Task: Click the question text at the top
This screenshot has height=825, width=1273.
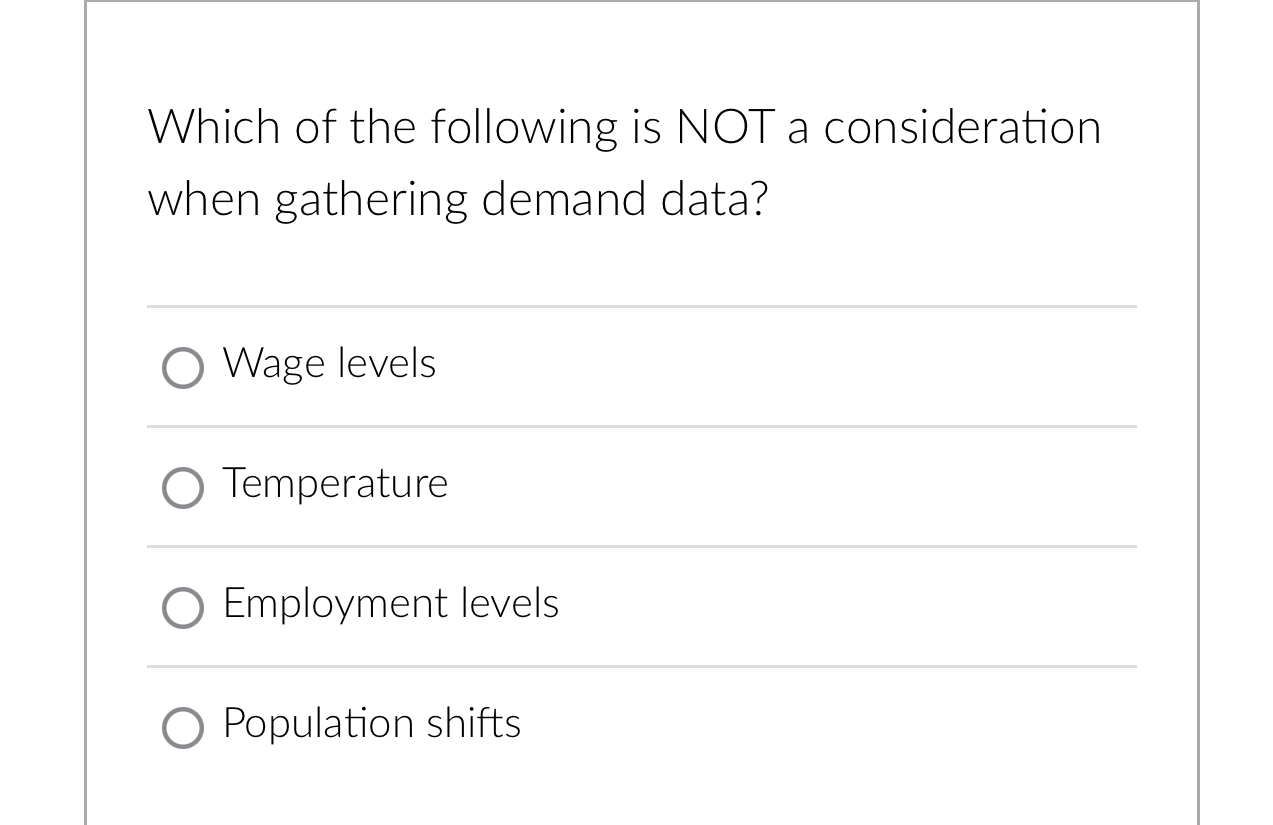Action: (624, 162)
